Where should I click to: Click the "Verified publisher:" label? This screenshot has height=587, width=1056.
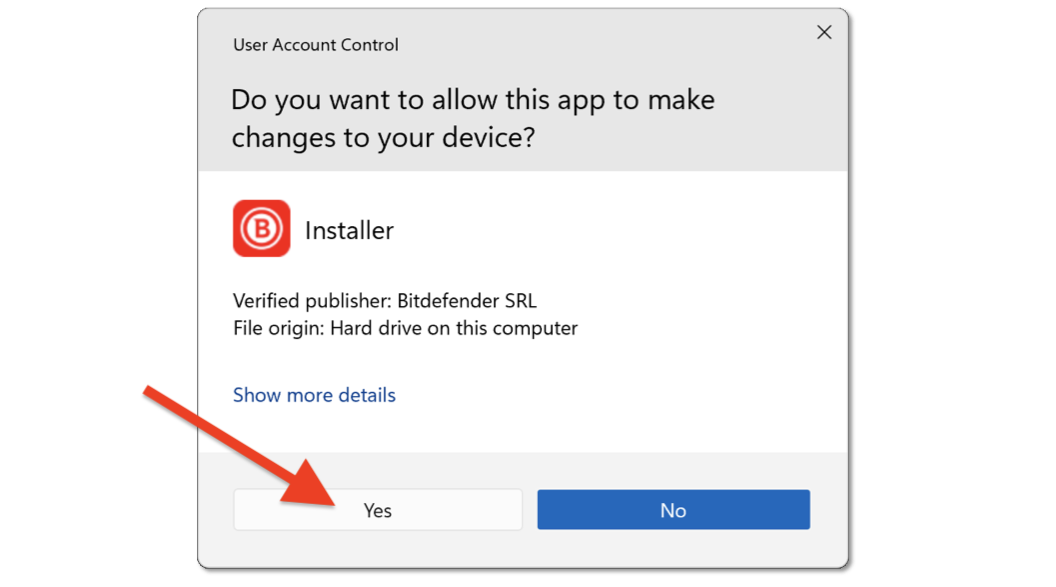point(312,300)
